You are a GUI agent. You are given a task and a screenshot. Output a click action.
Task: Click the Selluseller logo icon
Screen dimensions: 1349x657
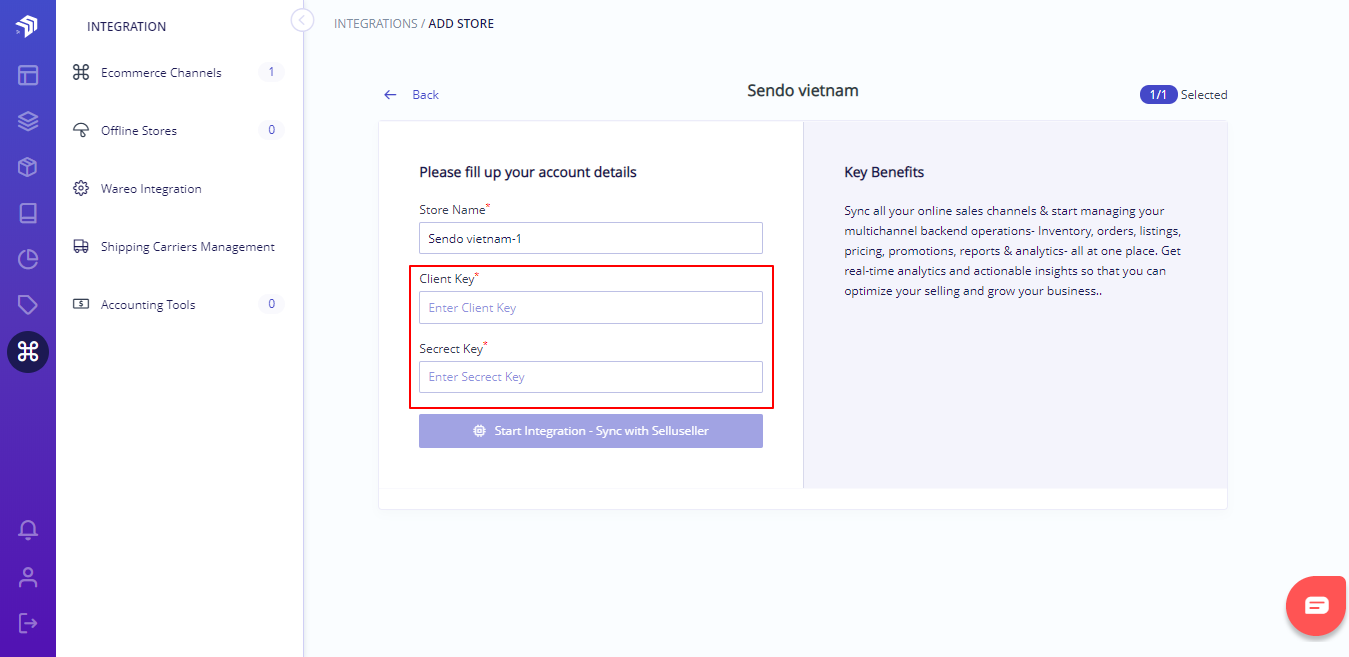tap(27, 26)
